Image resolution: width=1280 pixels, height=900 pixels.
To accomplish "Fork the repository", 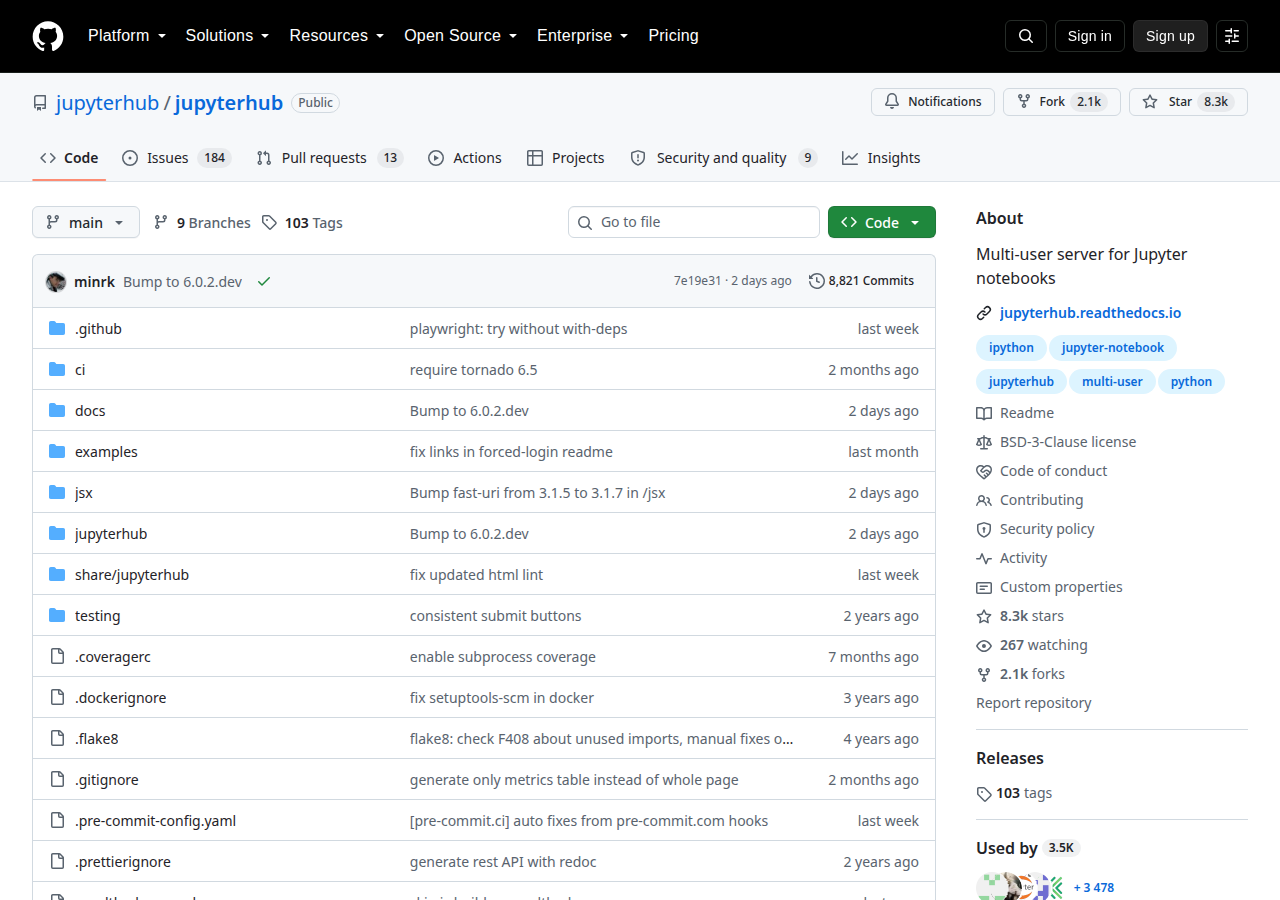I will point(1062,102).
